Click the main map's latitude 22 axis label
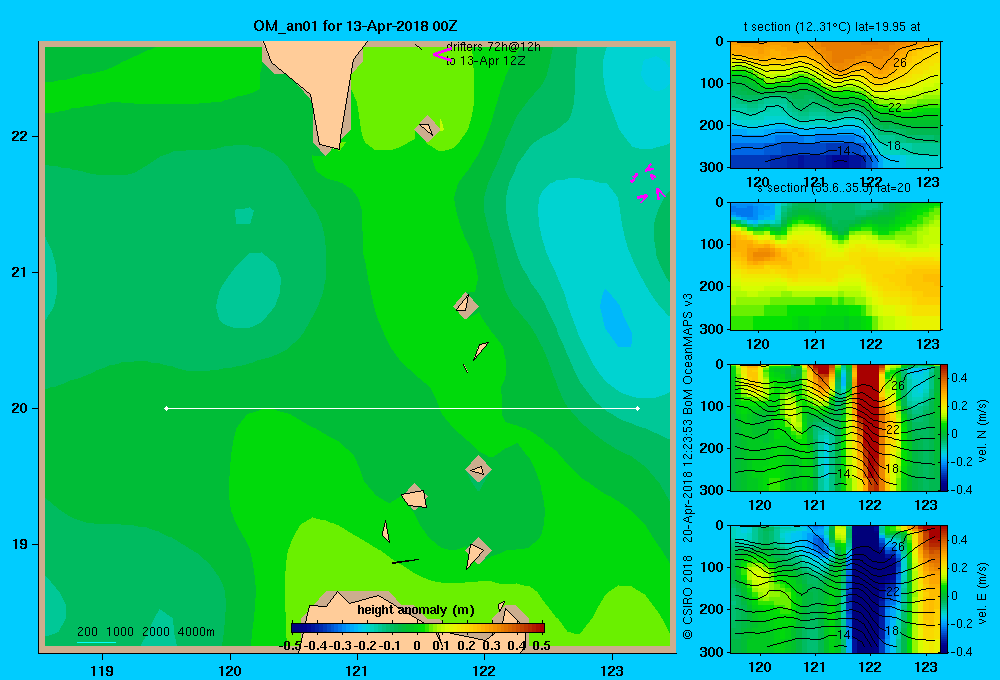Screen dimensions: 1000x680 [x=20, y=136]
